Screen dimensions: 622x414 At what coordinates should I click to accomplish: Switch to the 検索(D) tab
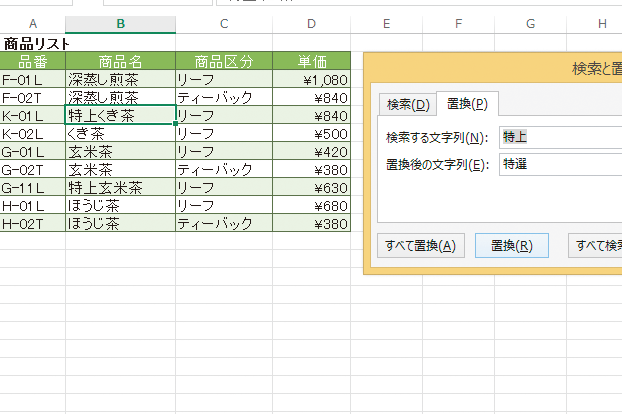click(408, 105)
